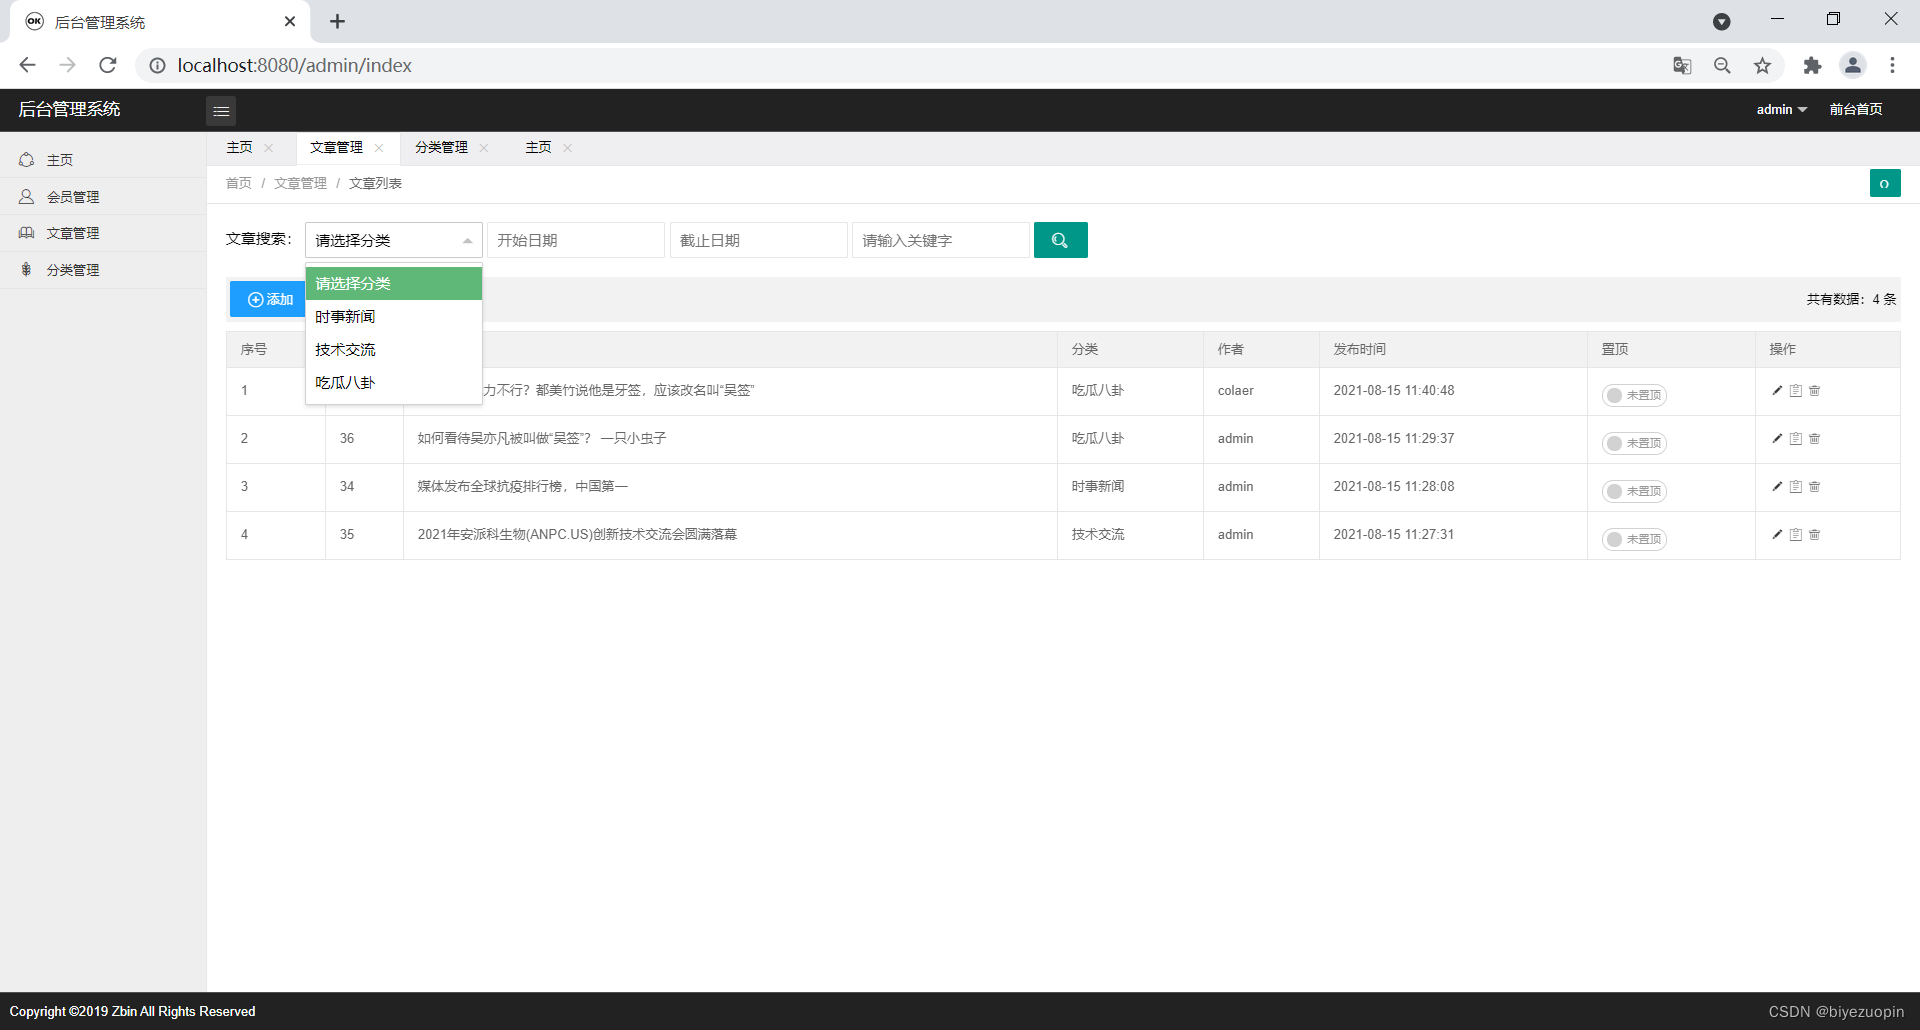Delete article 34 using the trash icon
Viewport: 1920px width, 1030px height.
click(x=1815, y=486)
